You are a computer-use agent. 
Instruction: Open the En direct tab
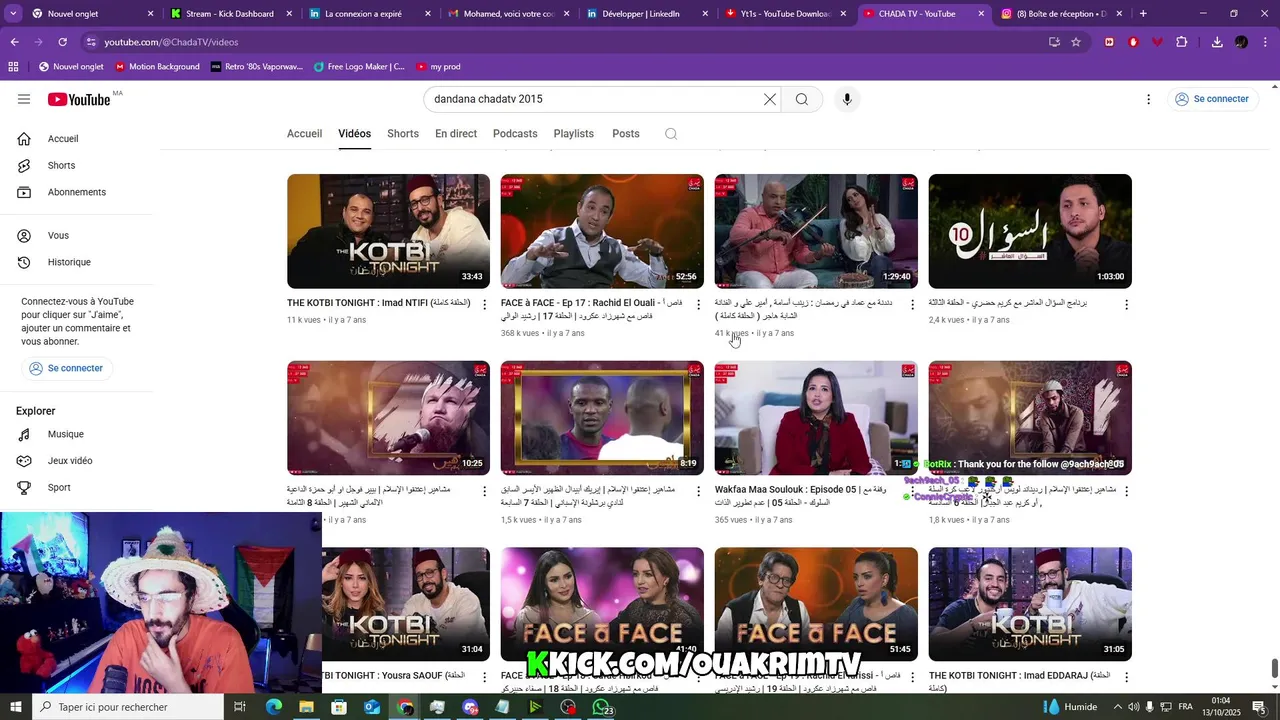456,134
